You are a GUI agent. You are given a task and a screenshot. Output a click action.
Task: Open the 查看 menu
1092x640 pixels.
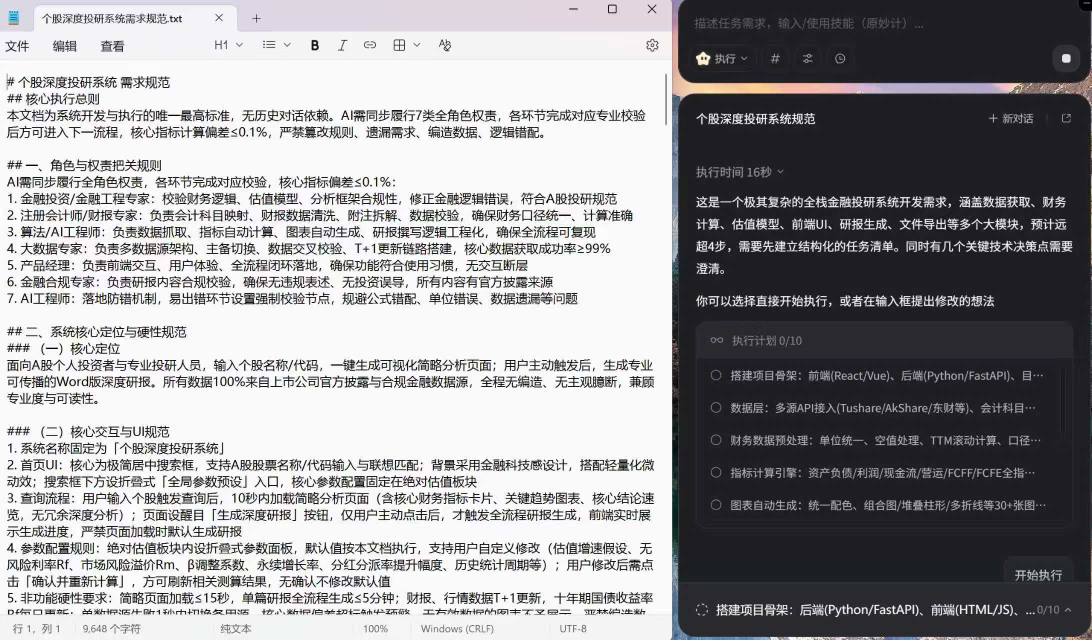112,46
